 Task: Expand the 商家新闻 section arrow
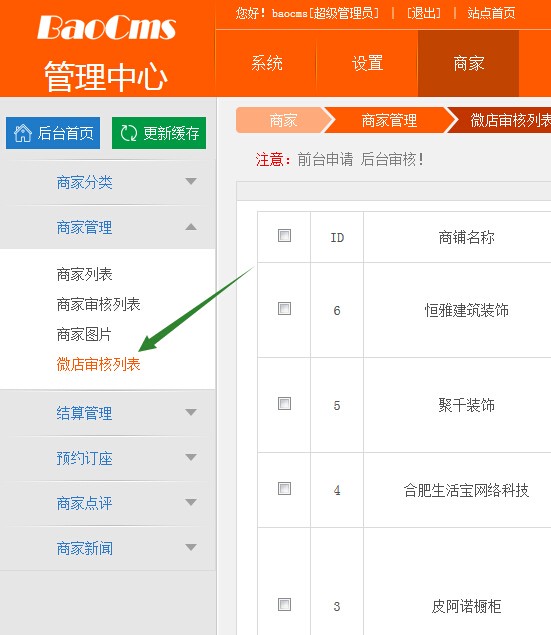[x=191, y=547]
